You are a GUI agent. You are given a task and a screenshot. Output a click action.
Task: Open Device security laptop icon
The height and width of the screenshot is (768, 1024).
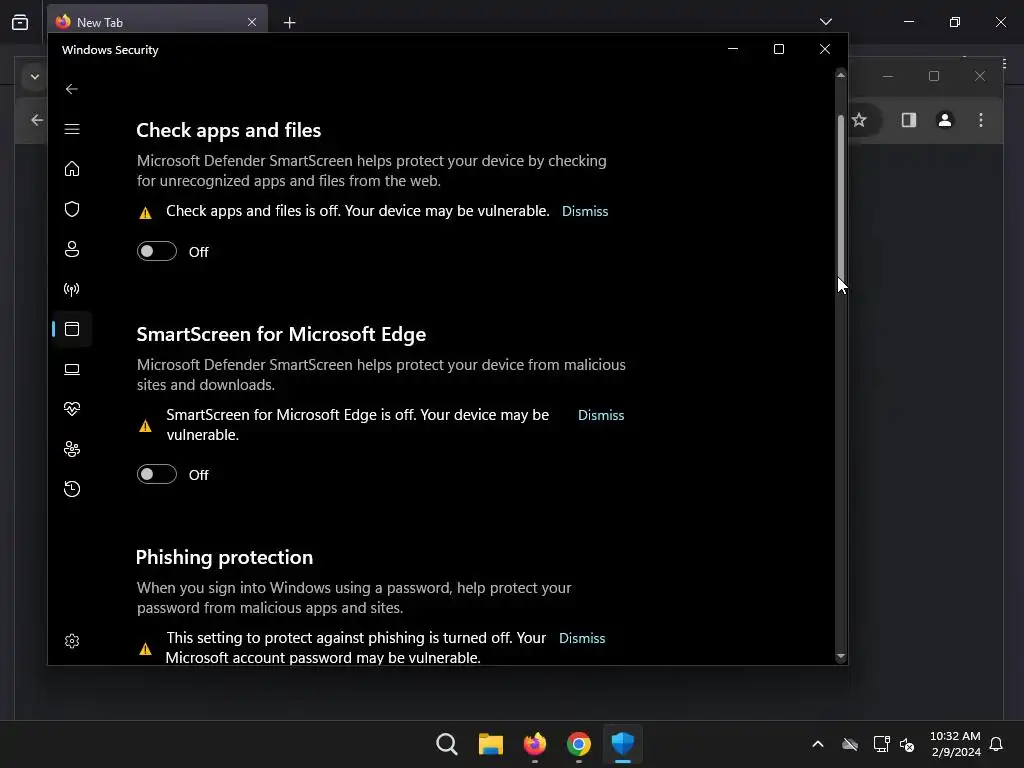[72, 370]
